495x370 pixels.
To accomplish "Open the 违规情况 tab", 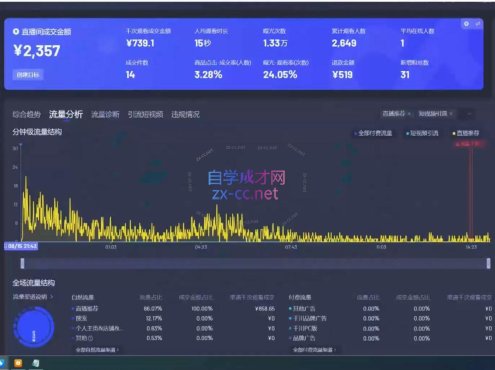I will [x=185, y=114].
